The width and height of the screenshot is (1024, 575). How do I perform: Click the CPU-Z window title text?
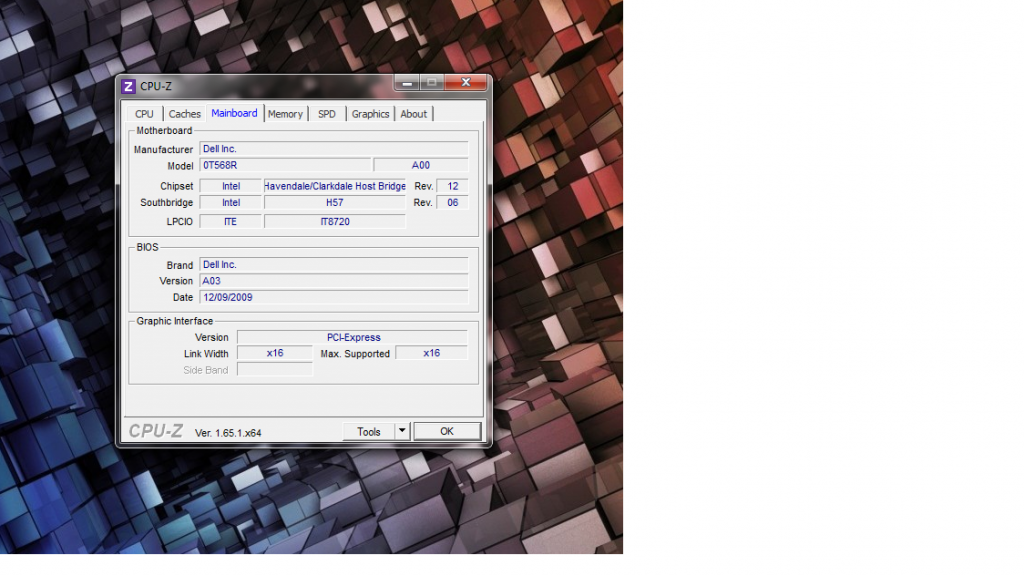pos(156,86)
